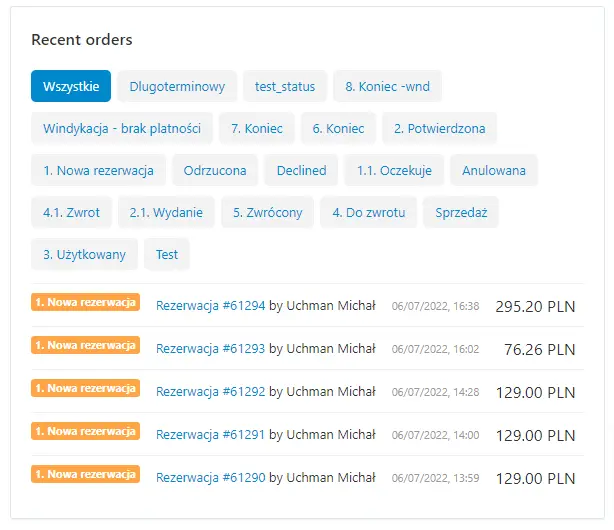
Task: Open Rezerwacja #61294 order link
Action: tap(210, 306)
